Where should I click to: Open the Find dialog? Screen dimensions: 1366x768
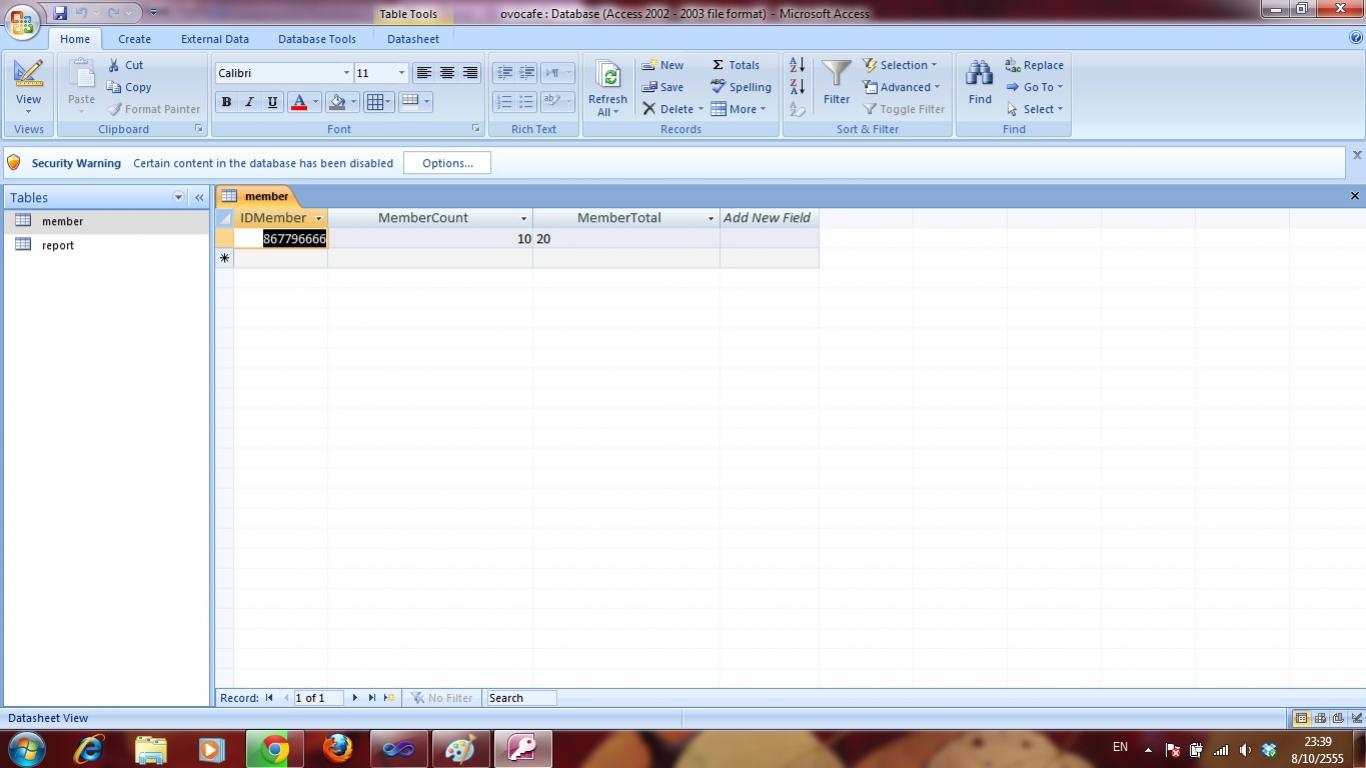[980, 82]
